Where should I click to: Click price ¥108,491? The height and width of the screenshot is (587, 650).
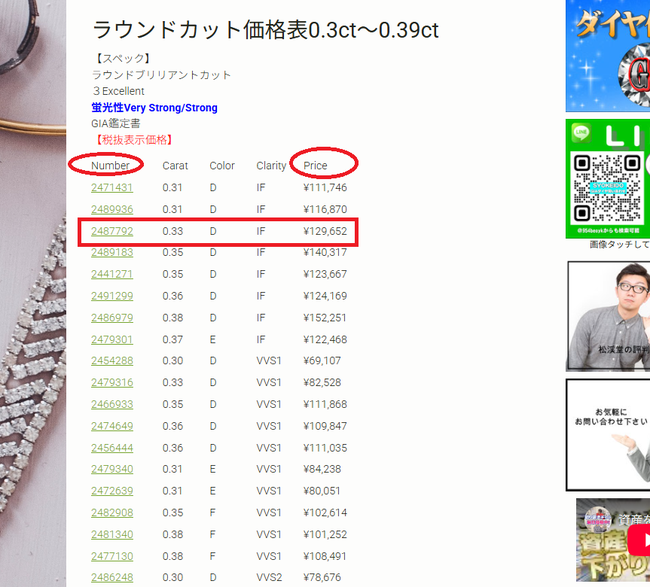325,556
